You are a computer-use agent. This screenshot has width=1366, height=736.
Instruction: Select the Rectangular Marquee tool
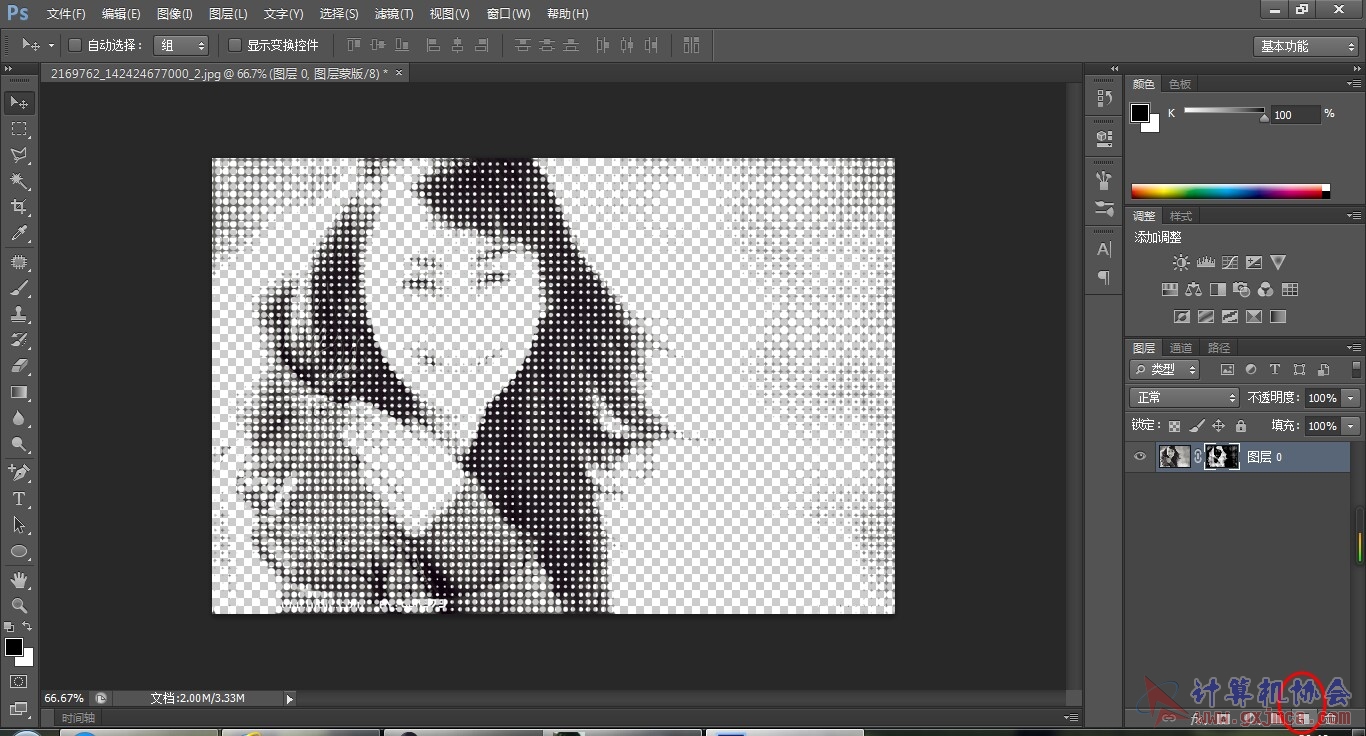[x=19, y=129]
